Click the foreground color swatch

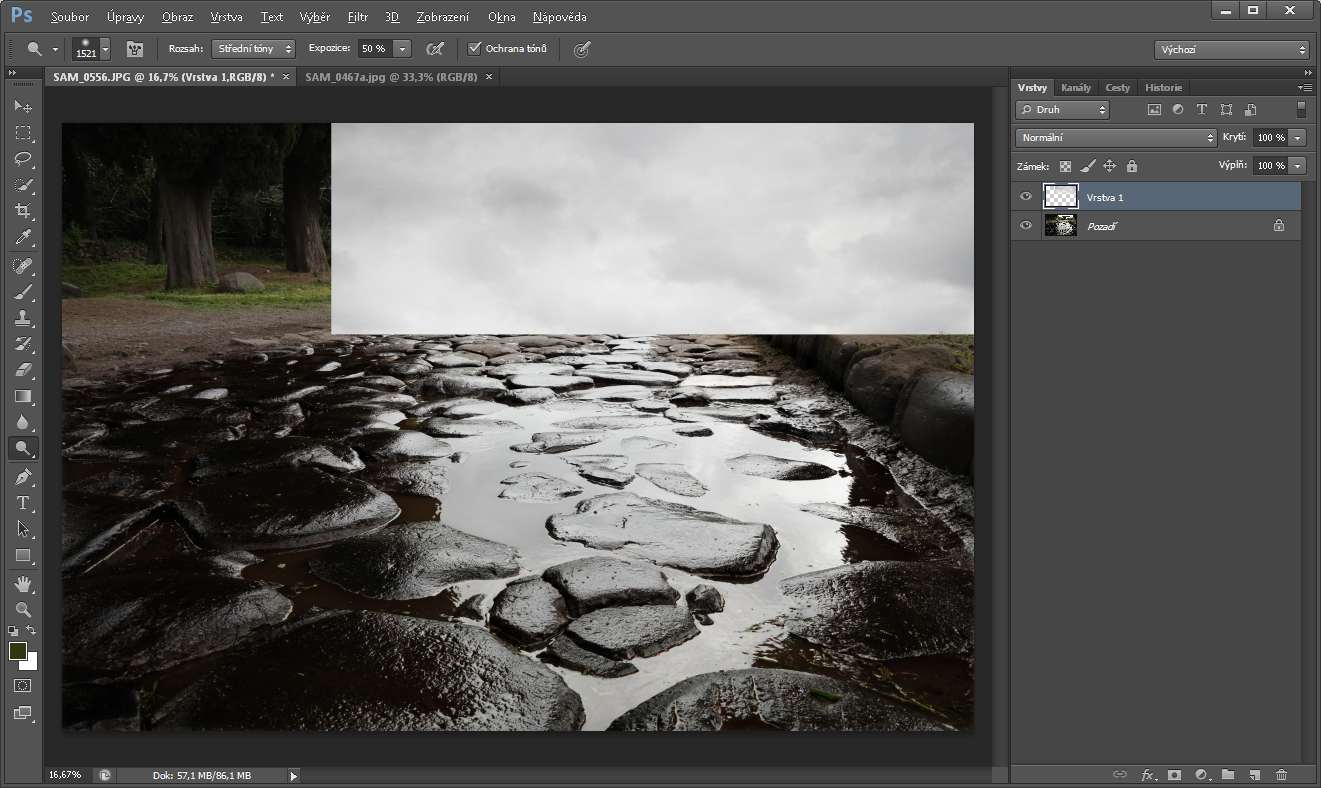18,651
